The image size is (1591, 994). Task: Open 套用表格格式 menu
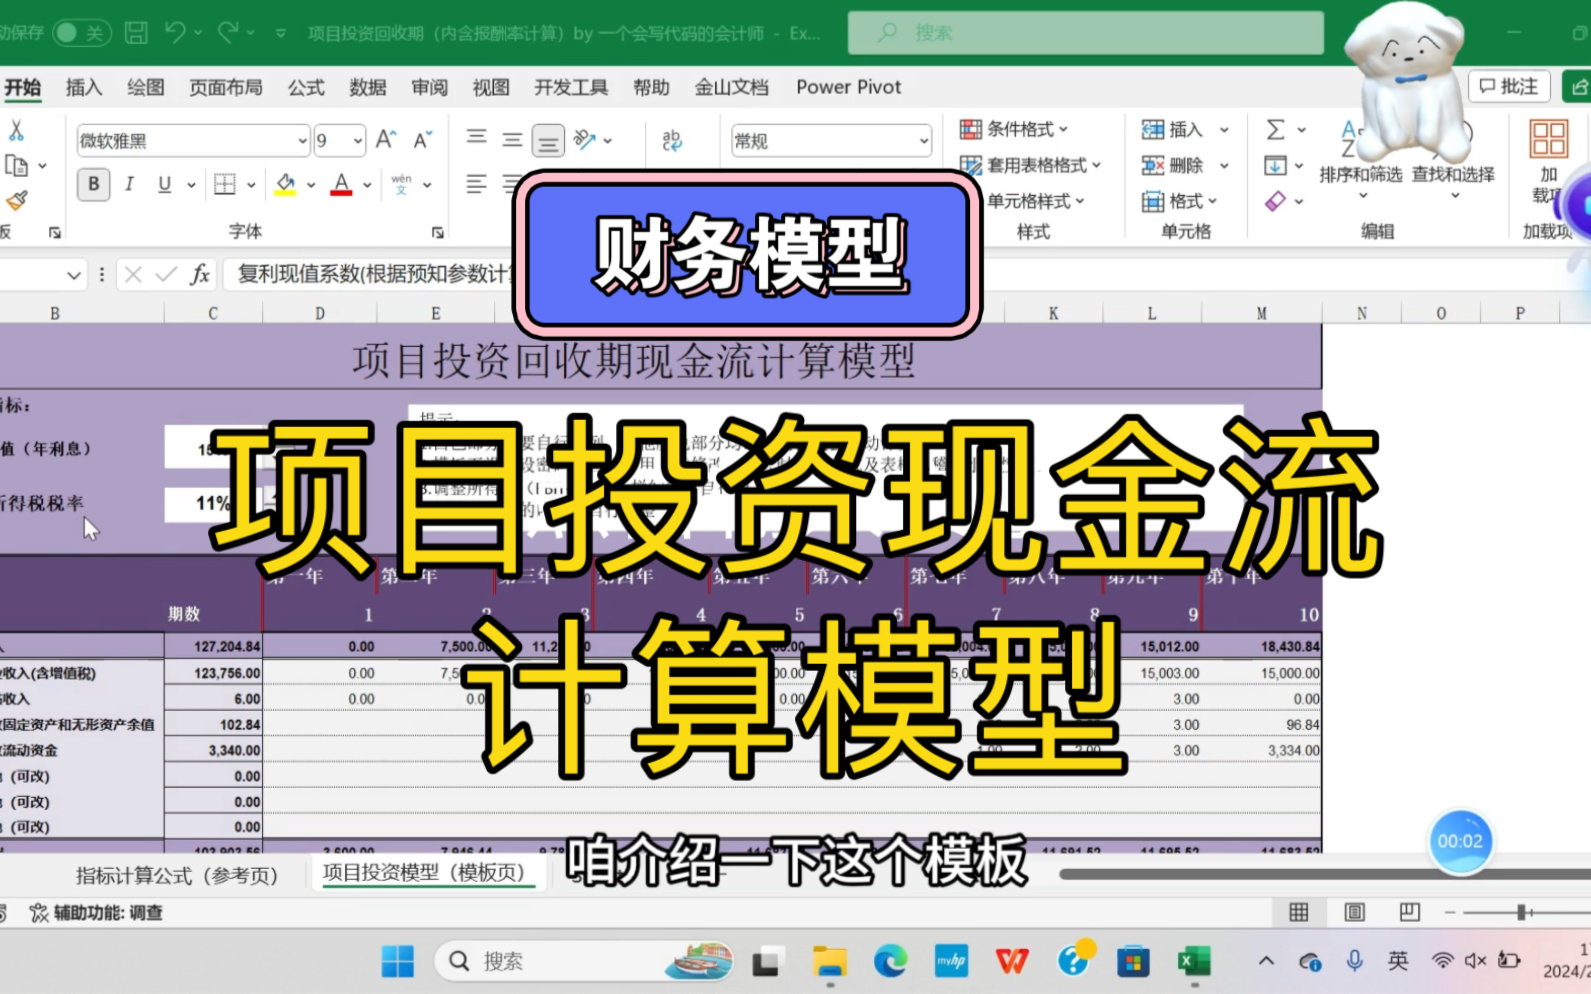(x=1030, y=165)
